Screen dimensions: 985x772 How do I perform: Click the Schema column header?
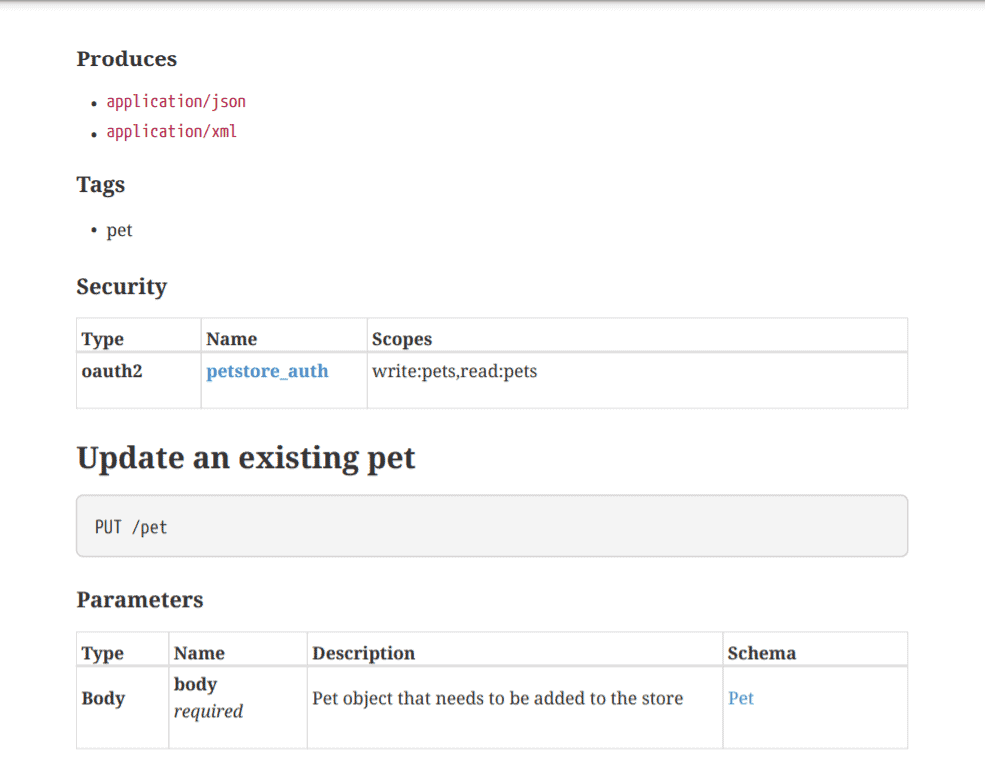(762, 652)
